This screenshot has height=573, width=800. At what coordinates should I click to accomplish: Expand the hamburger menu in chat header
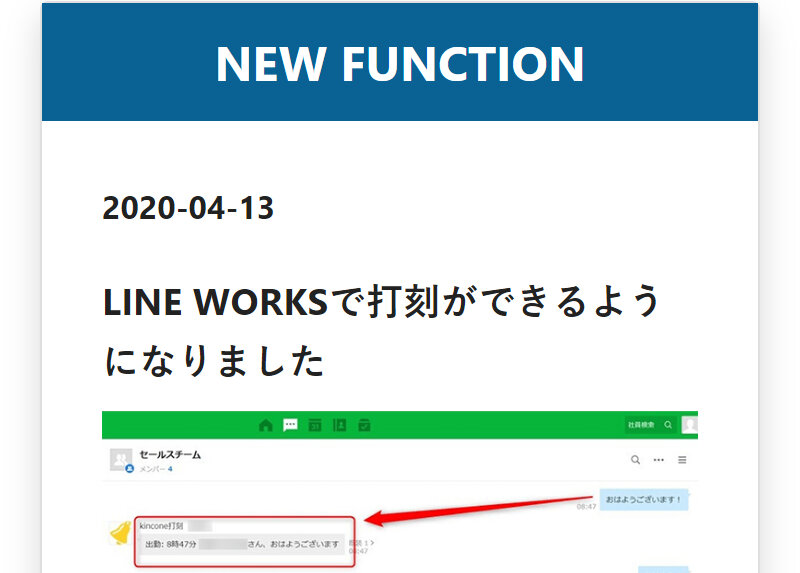tap(683, 460)
